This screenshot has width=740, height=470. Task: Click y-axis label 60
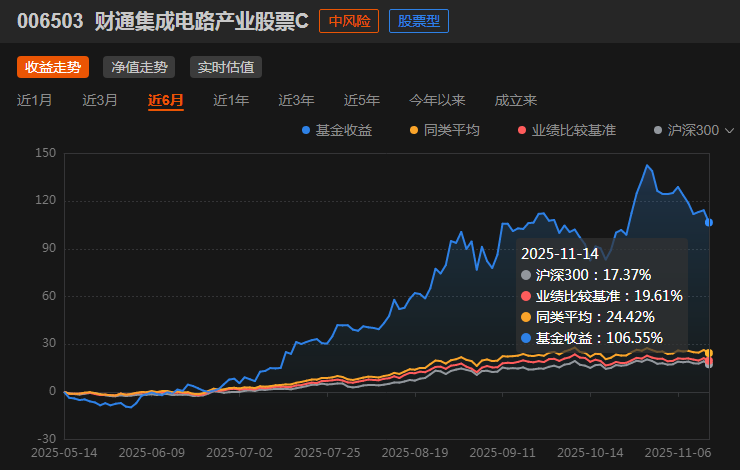[x=49, y=296]
